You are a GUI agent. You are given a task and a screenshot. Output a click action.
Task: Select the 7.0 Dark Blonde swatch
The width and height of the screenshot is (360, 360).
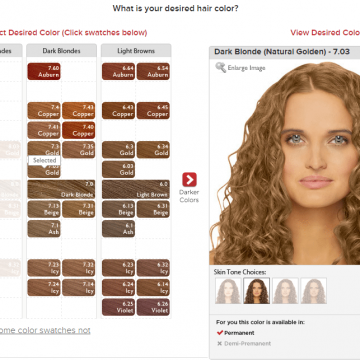point(61,189)
